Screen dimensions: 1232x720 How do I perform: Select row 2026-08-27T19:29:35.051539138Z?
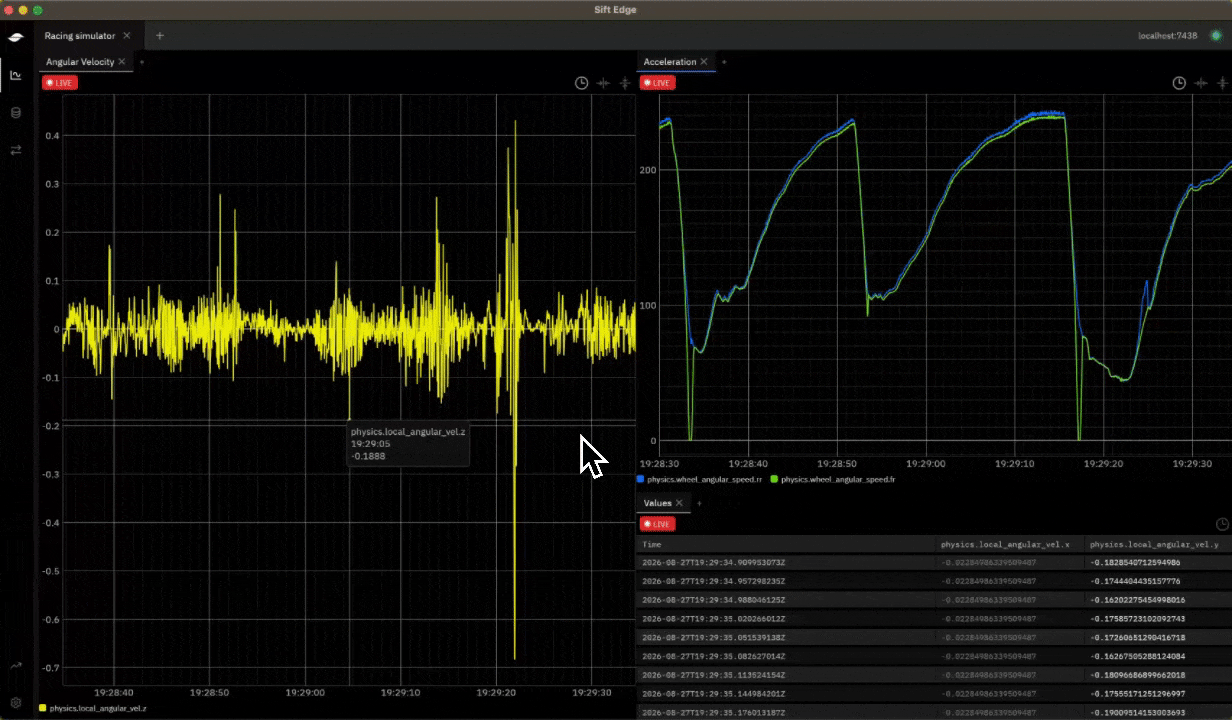934,637
